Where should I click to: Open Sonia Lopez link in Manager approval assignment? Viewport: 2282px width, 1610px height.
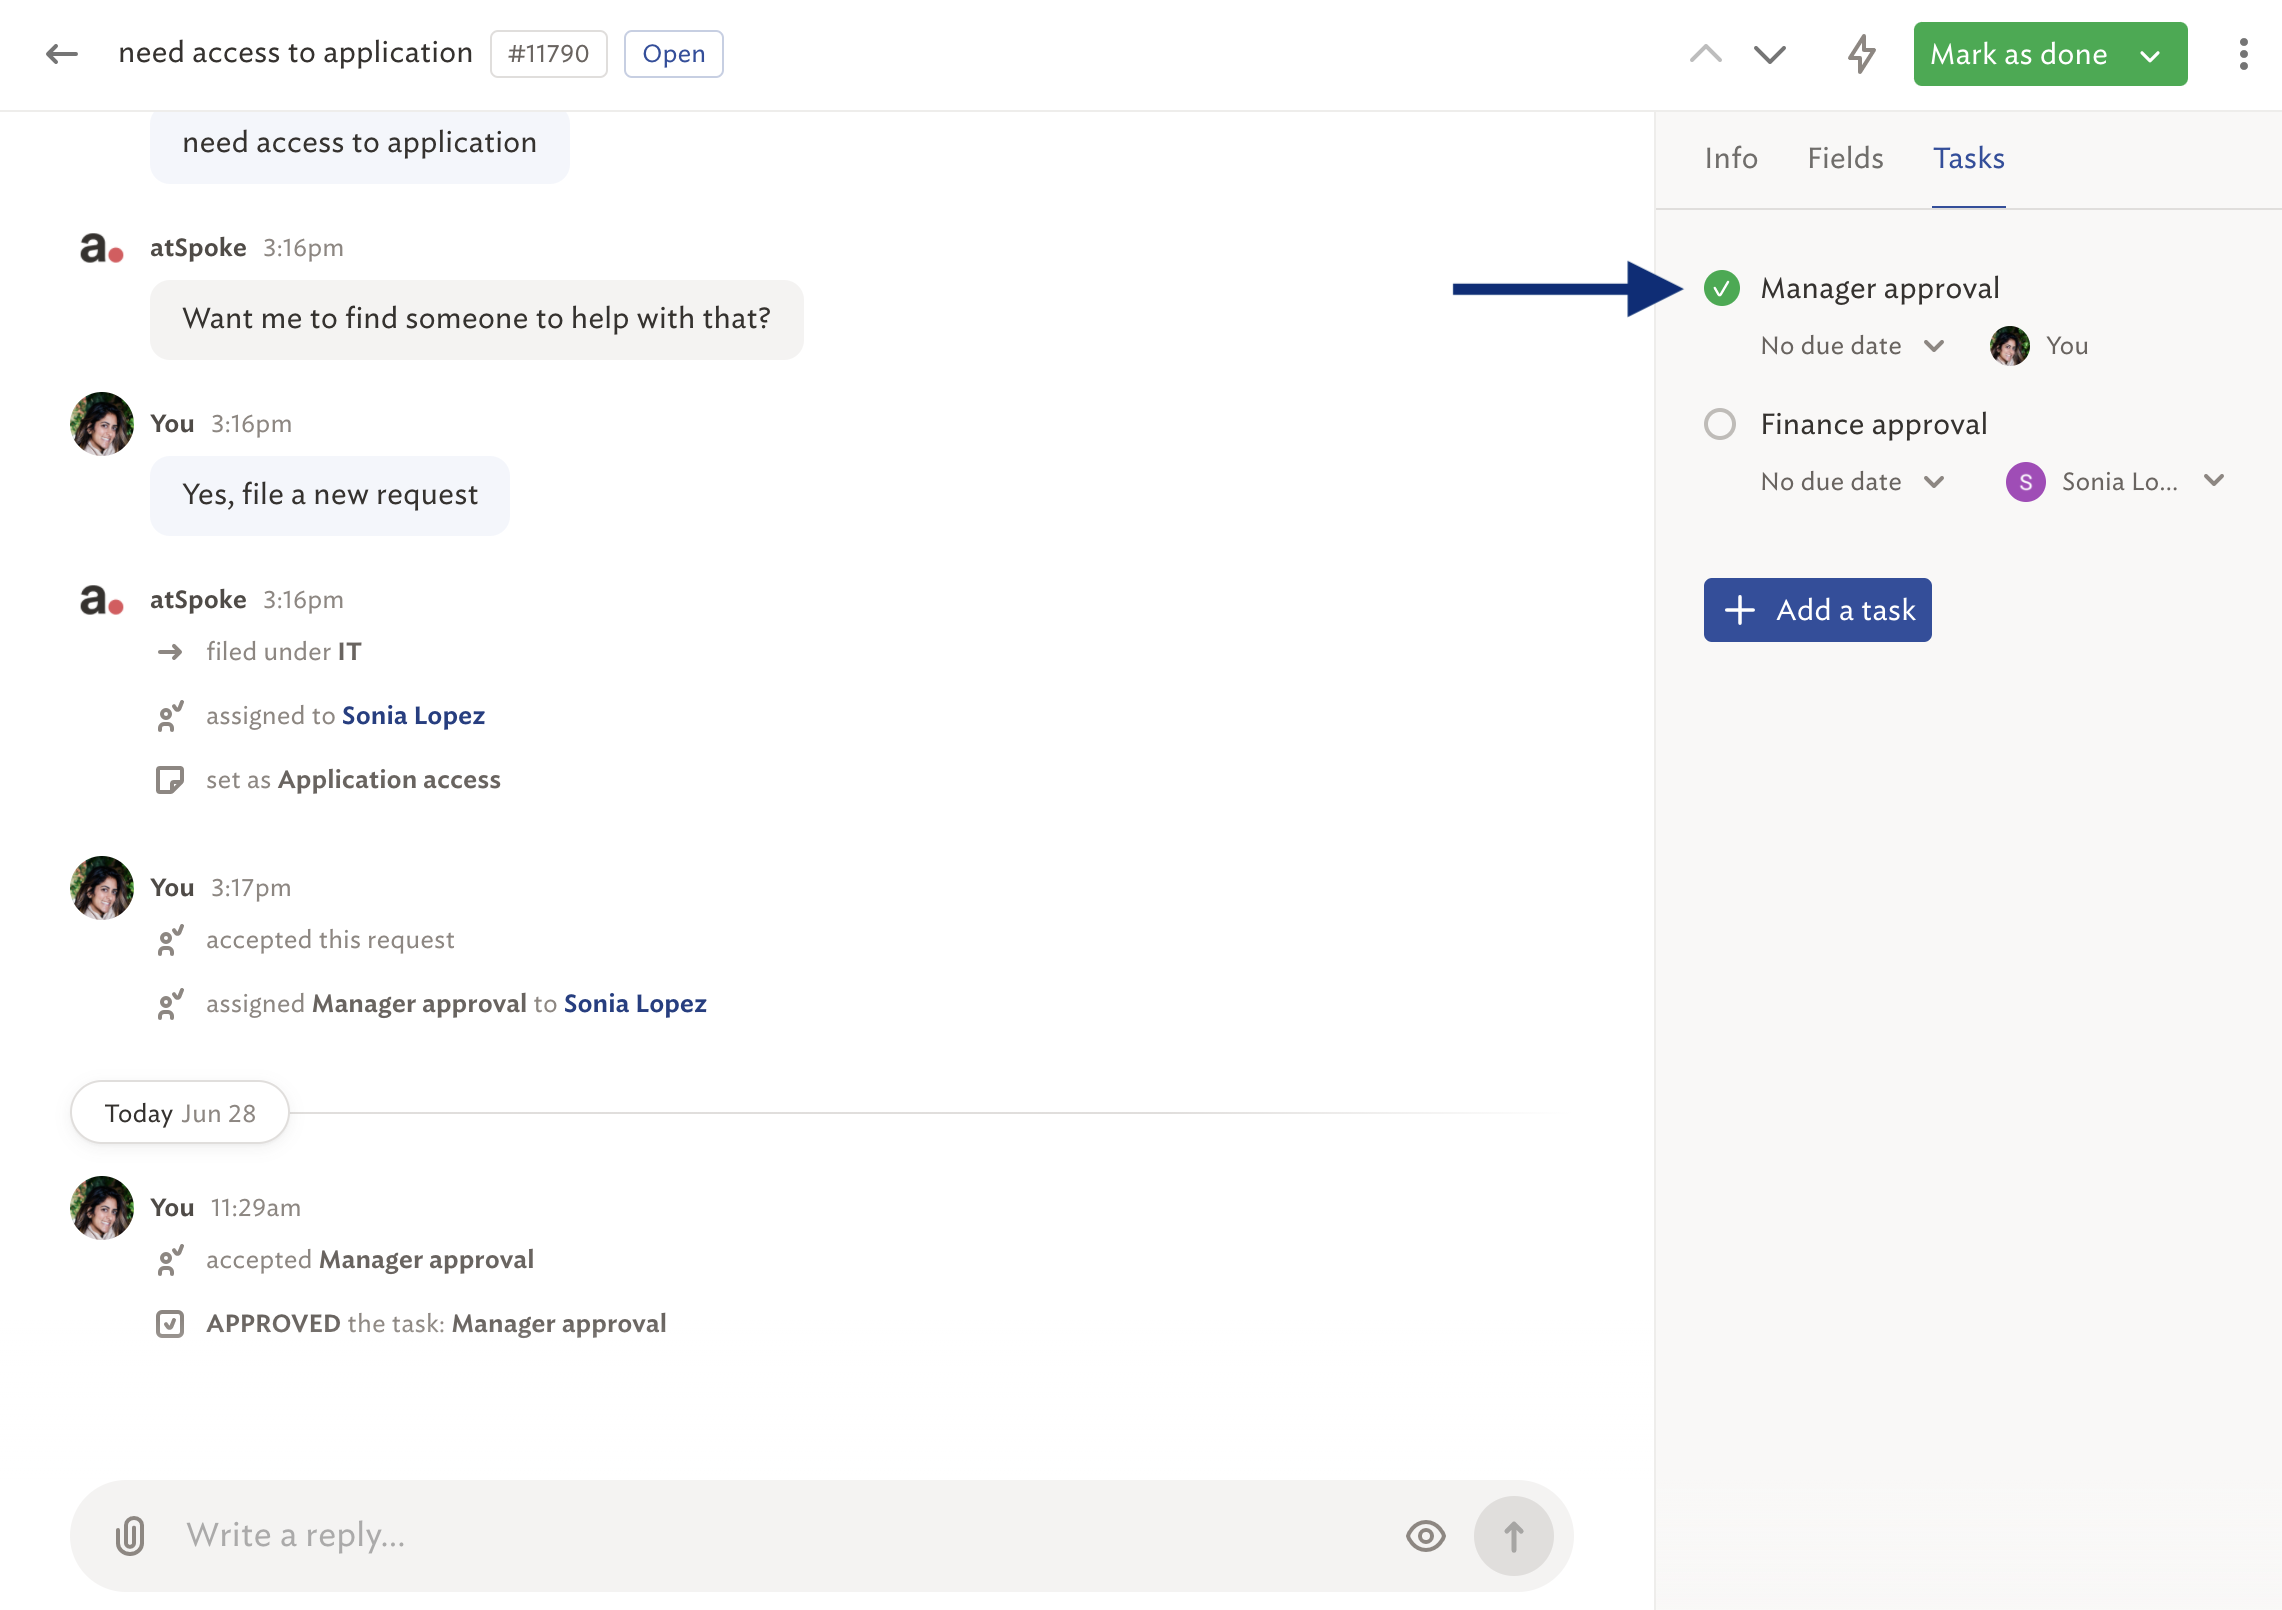[635, 1004]
